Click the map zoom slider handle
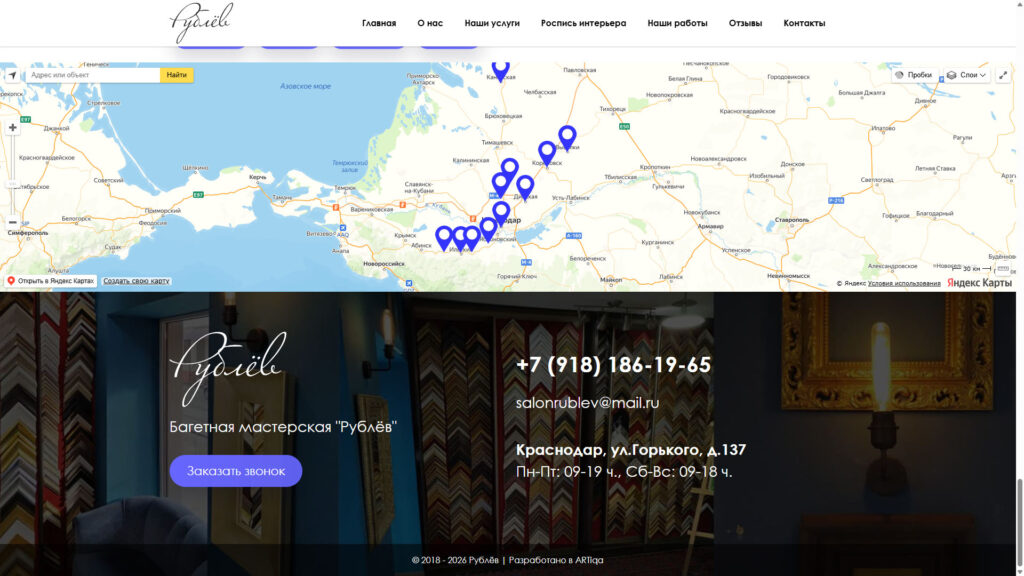 point(12,184)
